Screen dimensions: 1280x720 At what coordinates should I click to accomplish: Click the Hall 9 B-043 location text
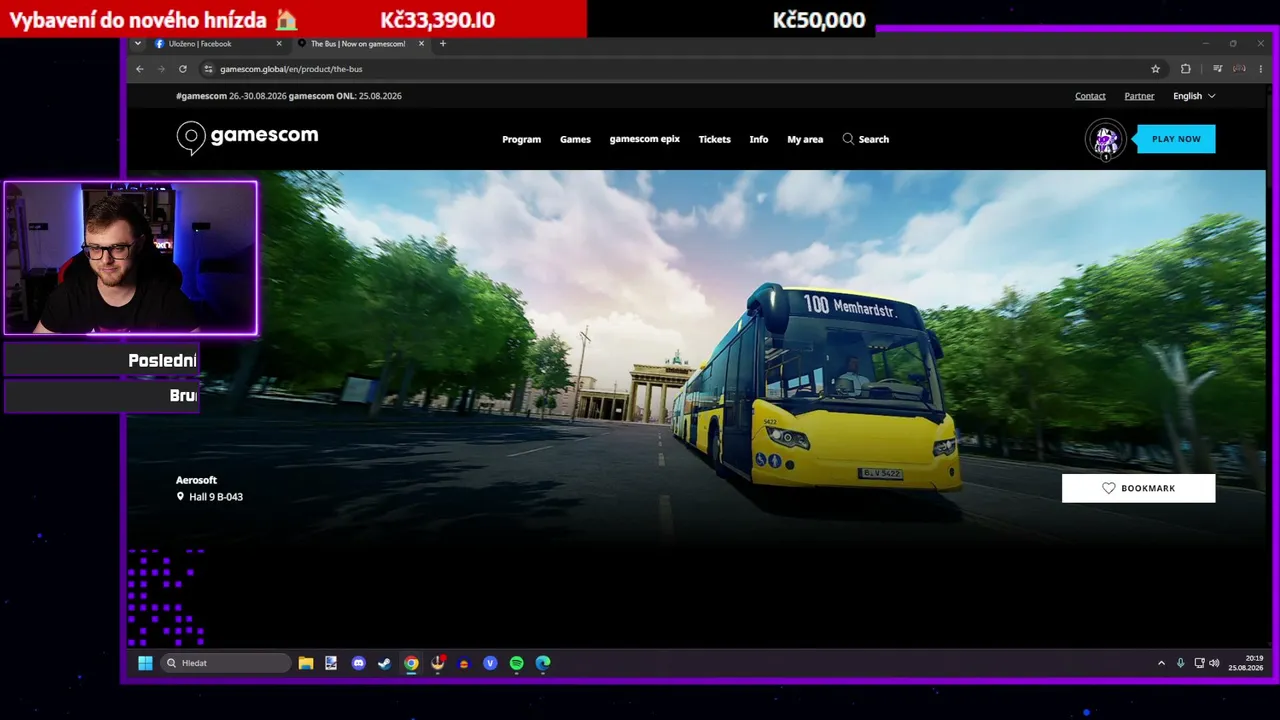point(216,497)
